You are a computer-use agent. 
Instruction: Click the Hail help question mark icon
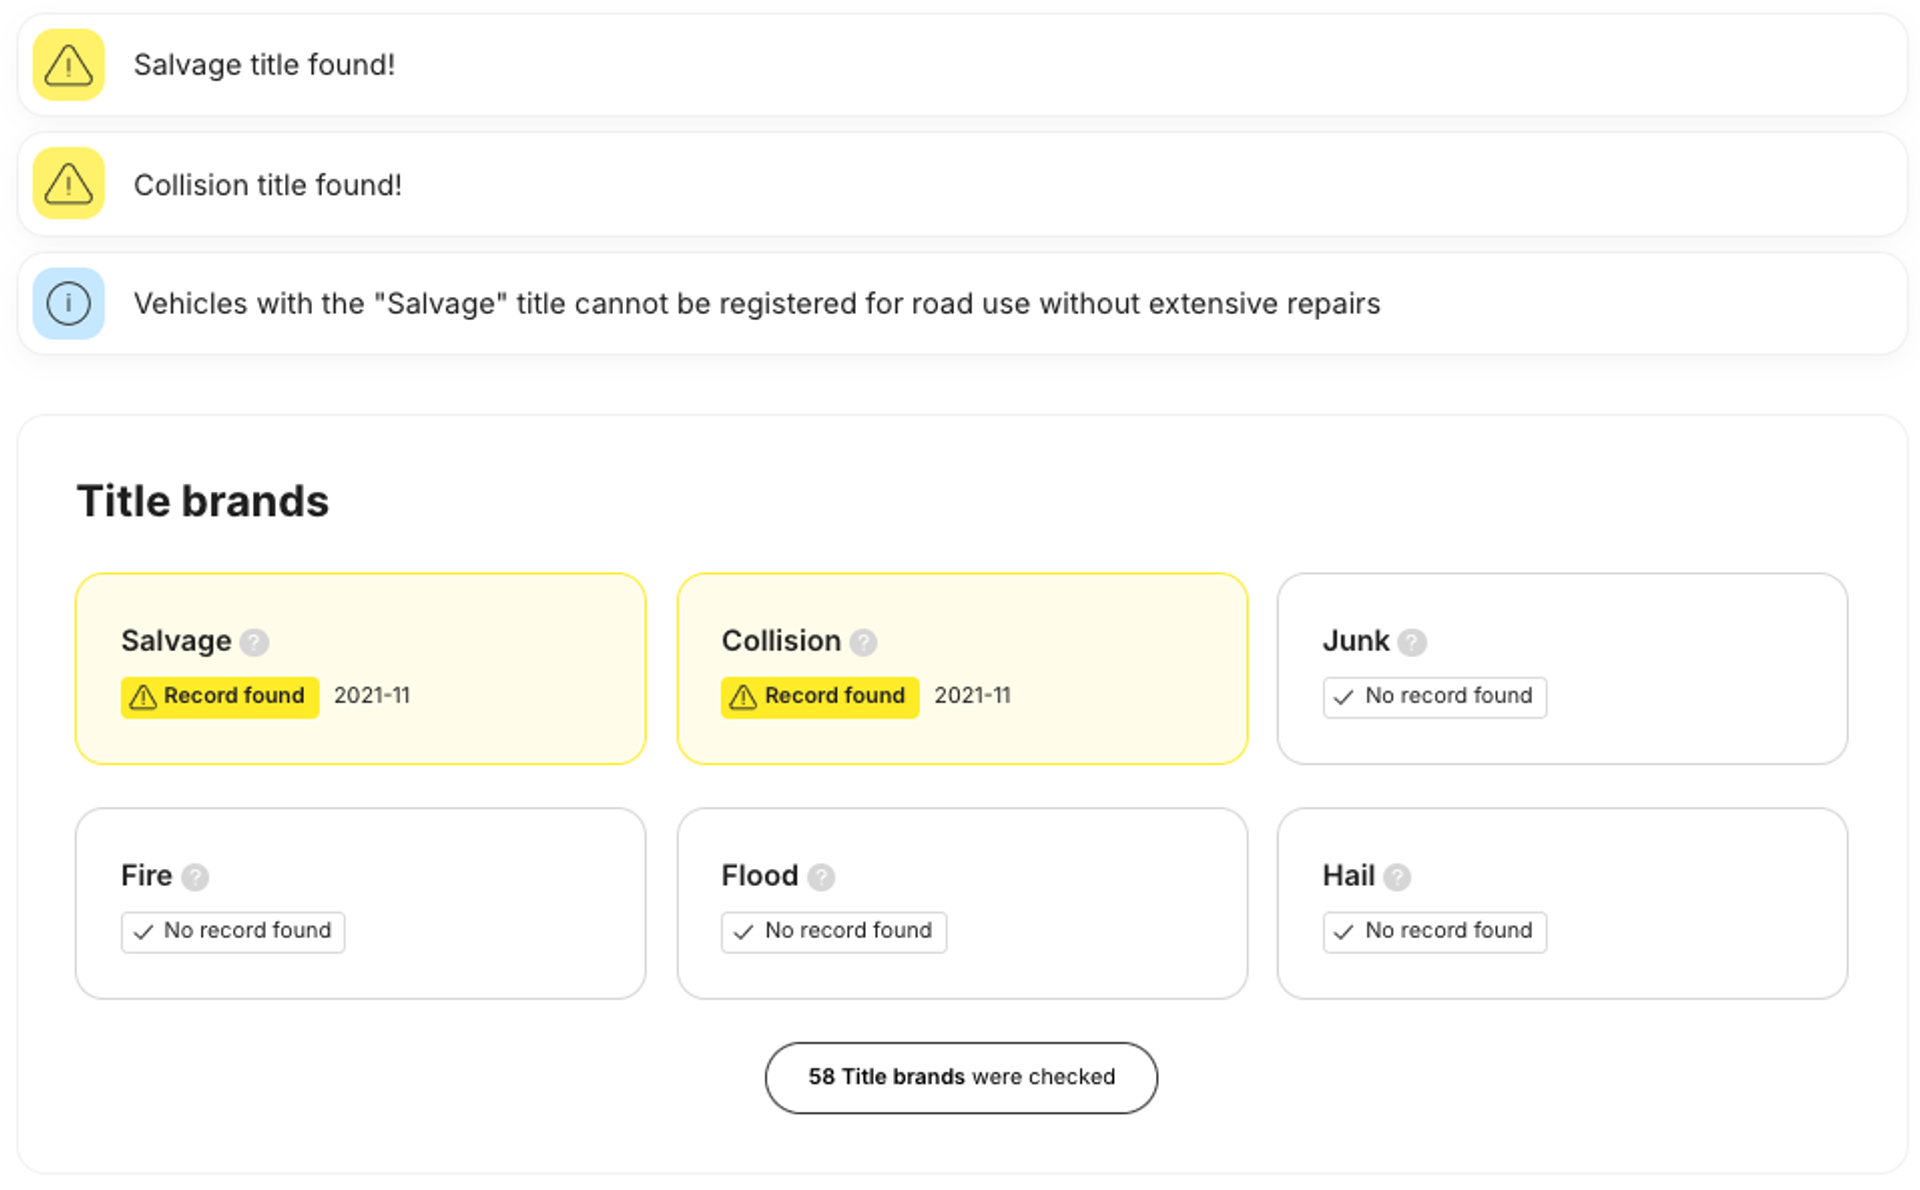click(1396, 877)
